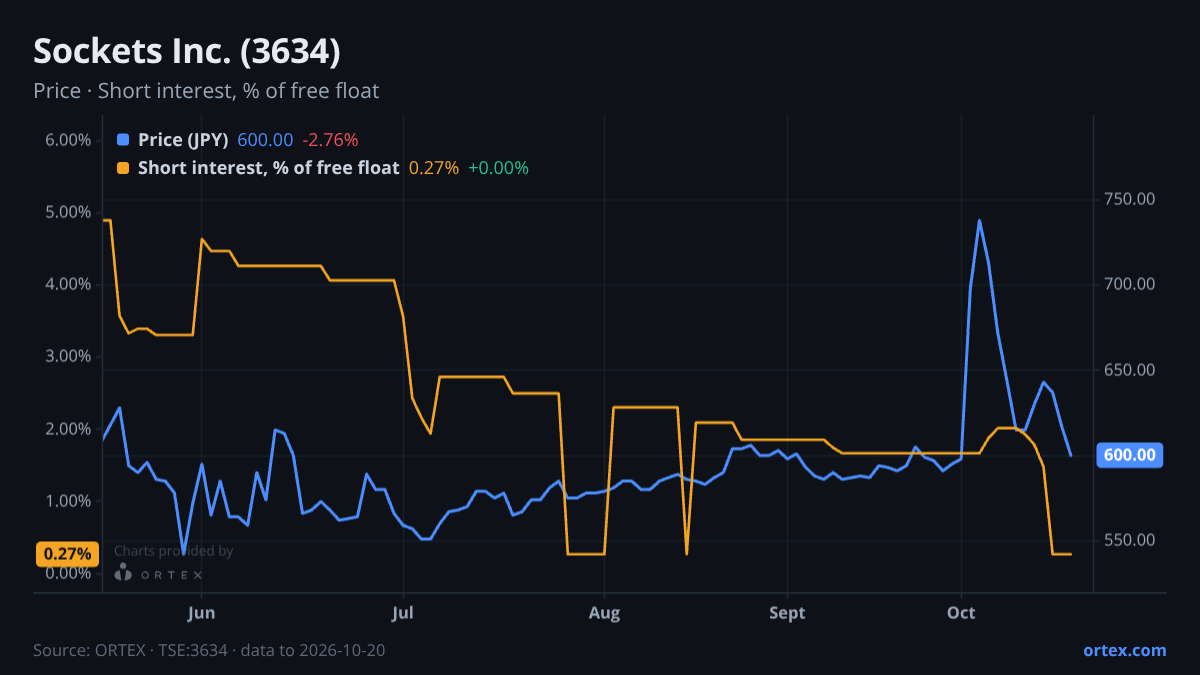Click the source line ORTEX · TSE:3634 footer text
The image size is (1200, 675).
pyautogui.click(x=209, y=650)
